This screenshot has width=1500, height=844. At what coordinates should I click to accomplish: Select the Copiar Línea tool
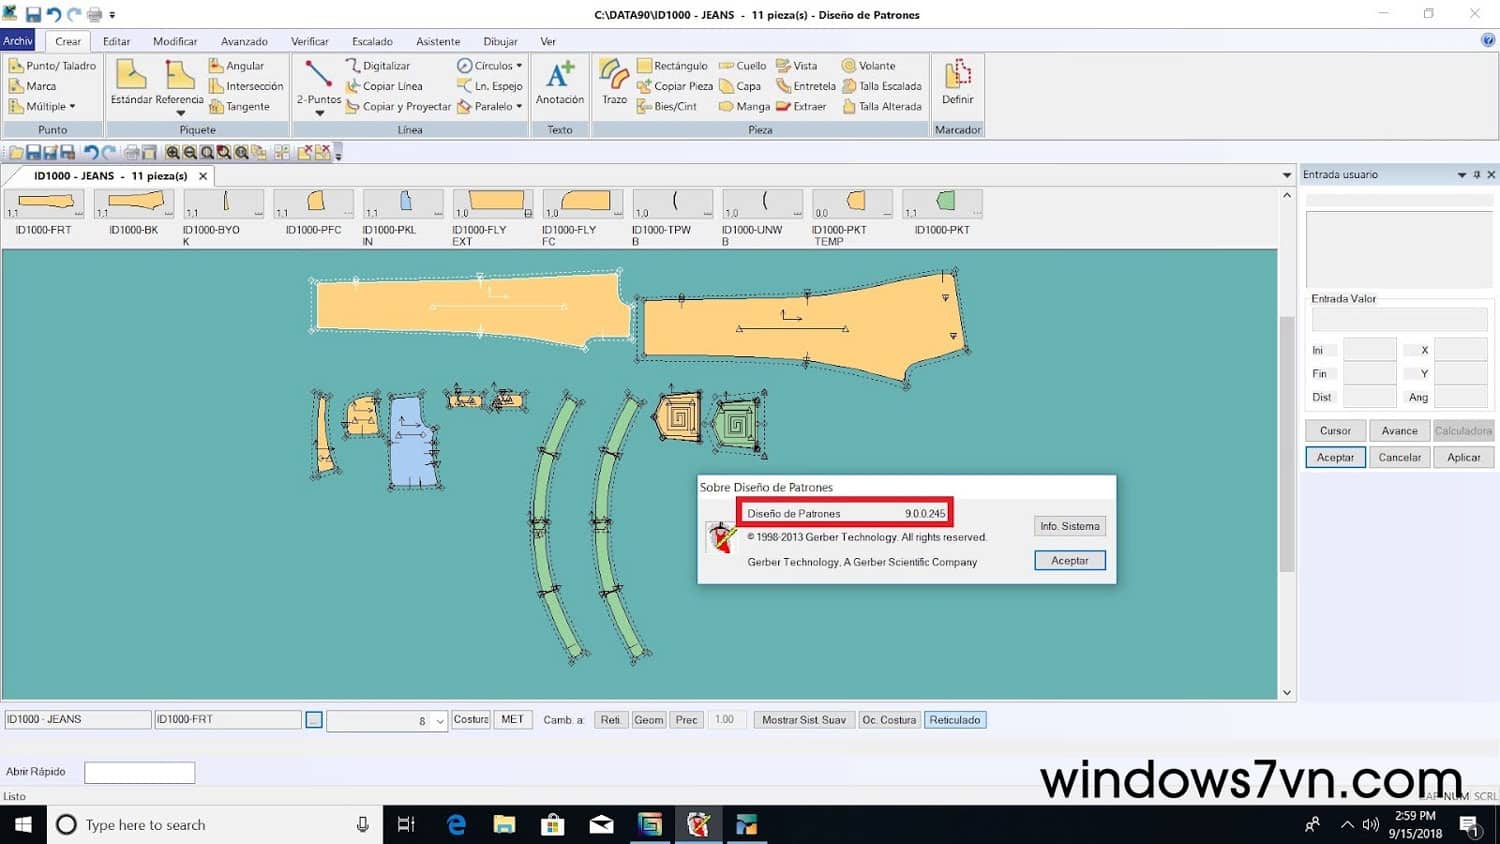(385, 86)
